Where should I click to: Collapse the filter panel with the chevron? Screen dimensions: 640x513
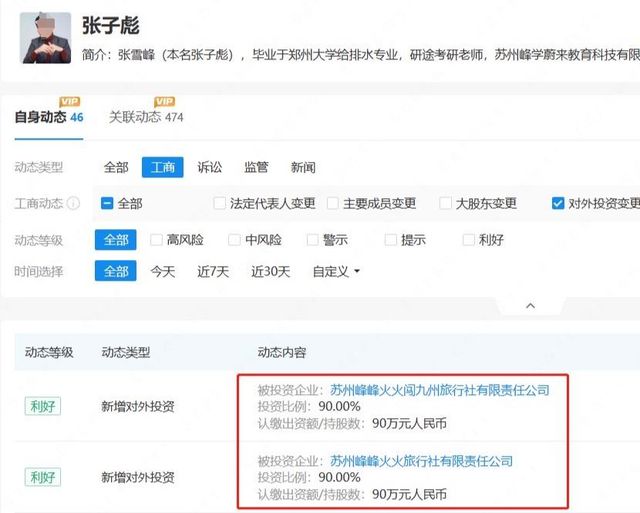530,306
